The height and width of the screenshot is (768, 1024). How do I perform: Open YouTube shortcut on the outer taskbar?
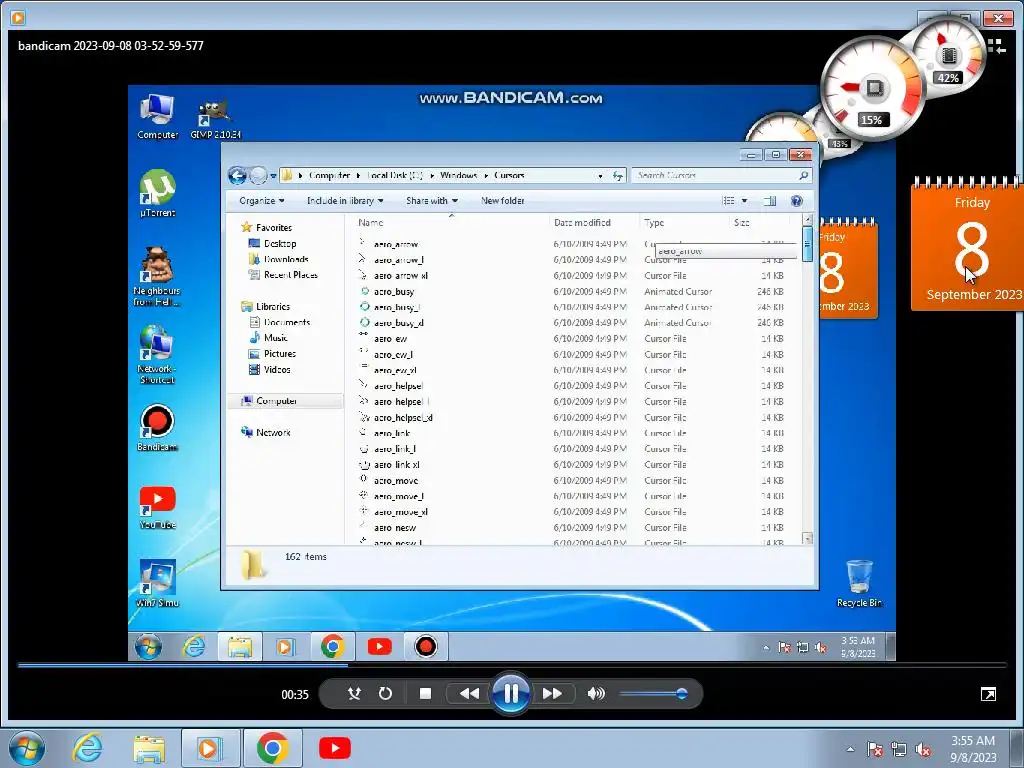point(334,748)
